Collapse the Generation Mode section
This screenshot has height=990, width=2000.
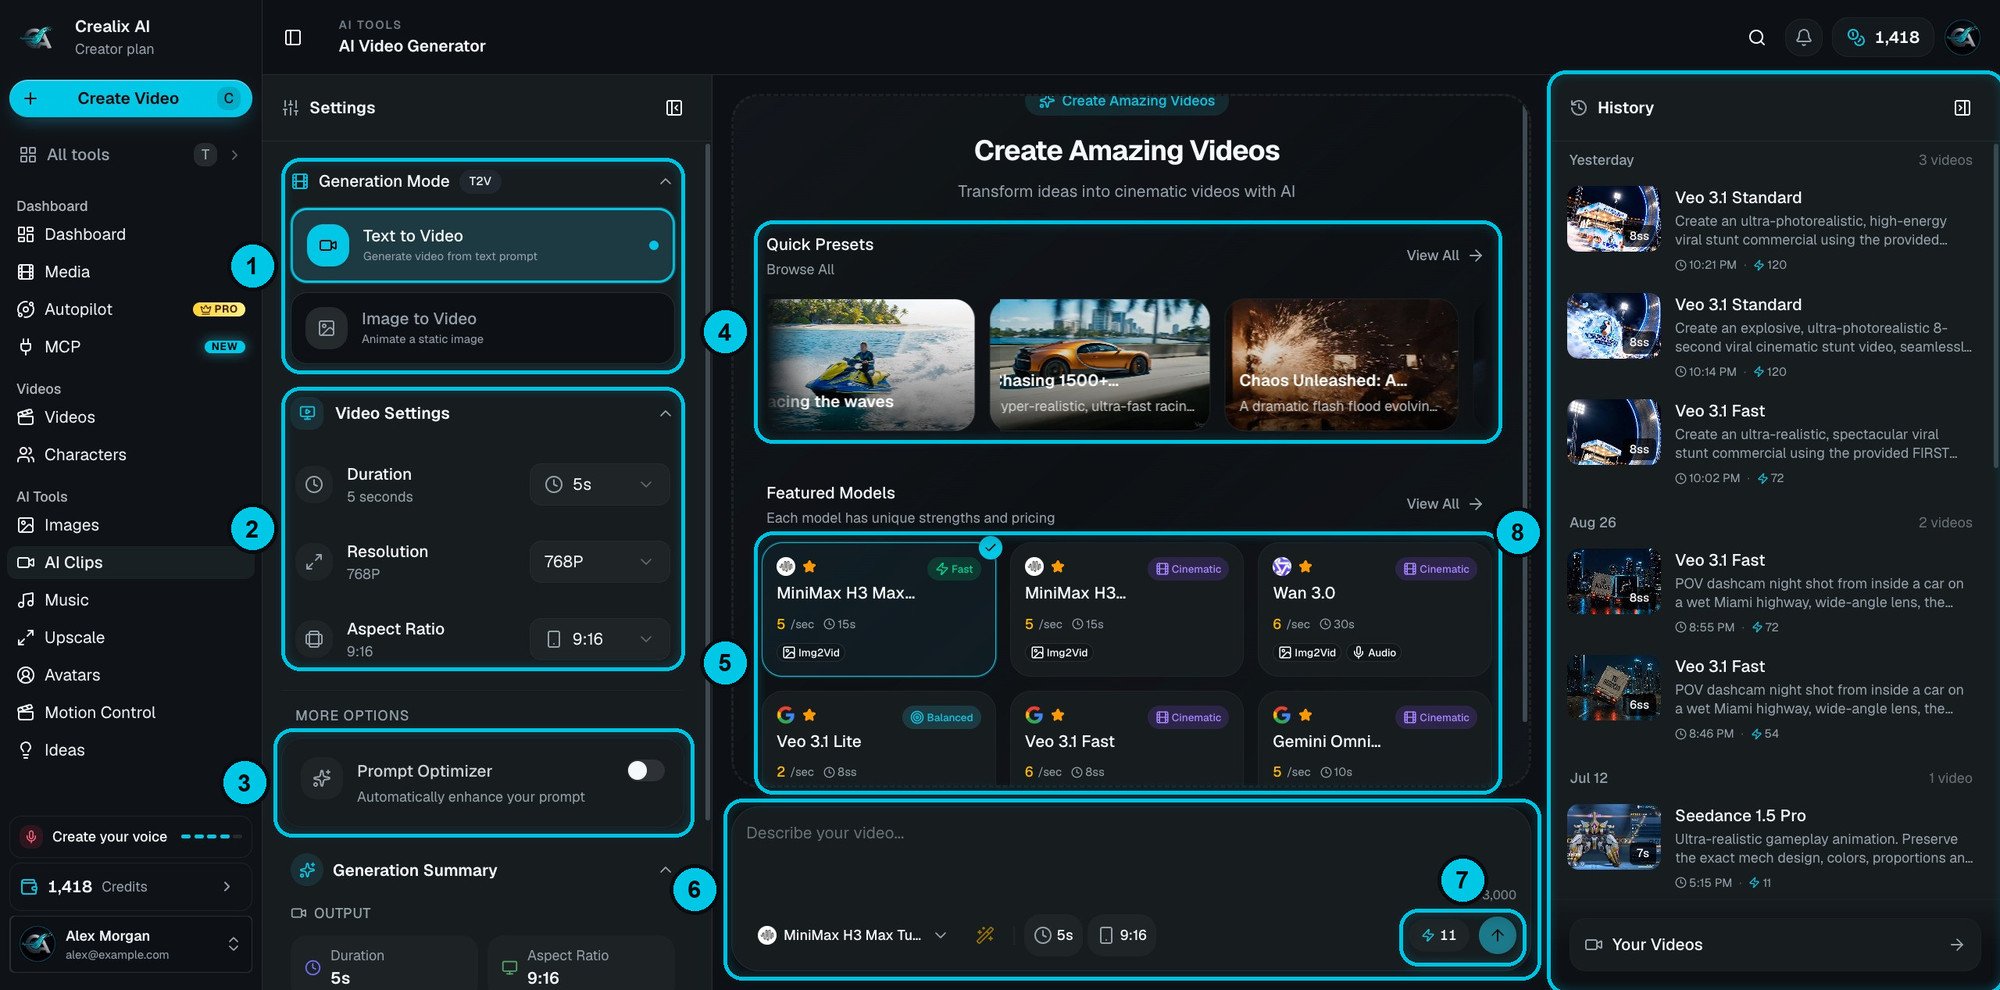[x=665, y=181]
